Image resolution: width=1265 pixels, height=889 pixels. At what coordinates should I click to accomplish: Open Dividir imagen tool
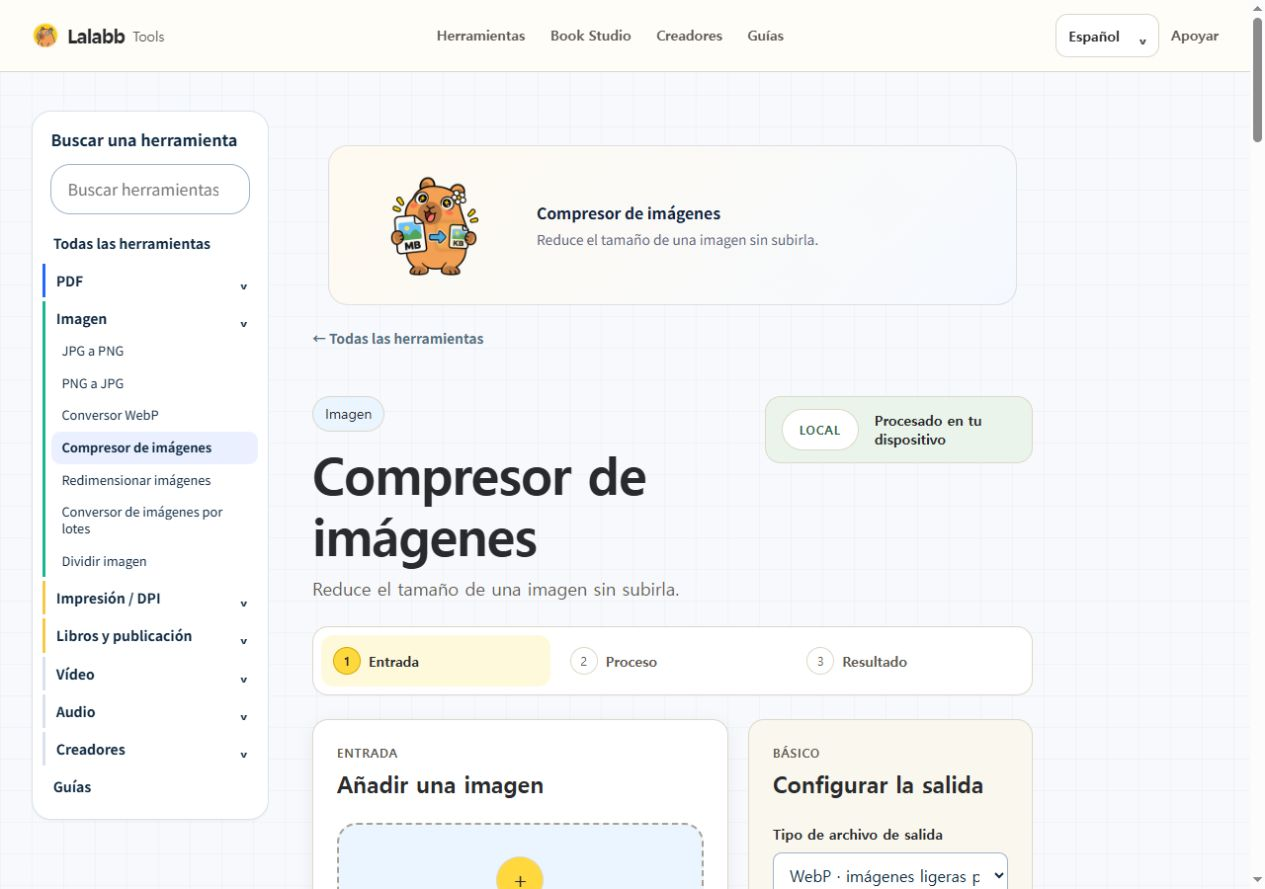104,561
